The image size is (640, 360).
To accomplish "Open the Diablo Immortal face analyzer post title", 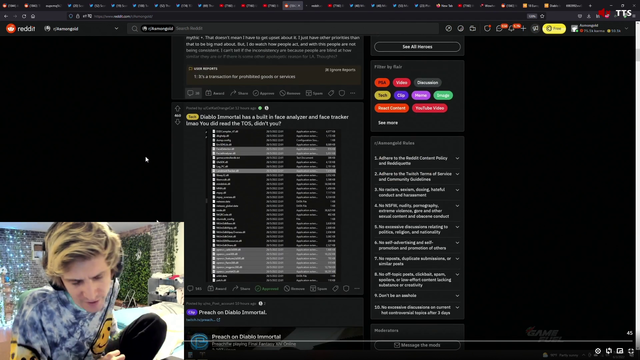I will [x=267, y=120].
